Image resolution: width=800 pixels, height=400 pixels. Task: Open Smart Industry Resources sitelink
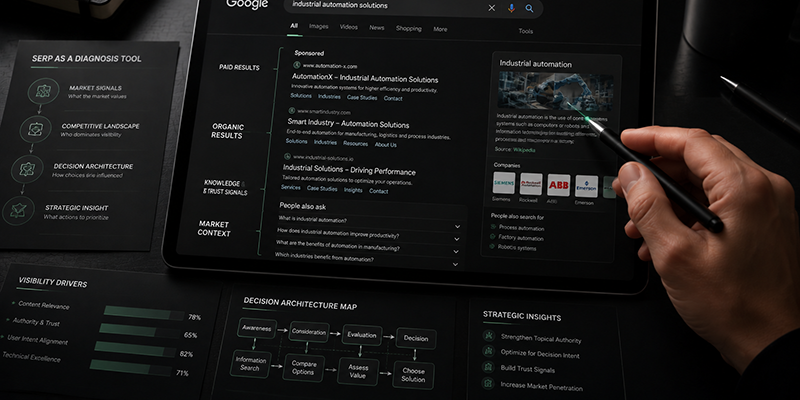coord(355,144)
